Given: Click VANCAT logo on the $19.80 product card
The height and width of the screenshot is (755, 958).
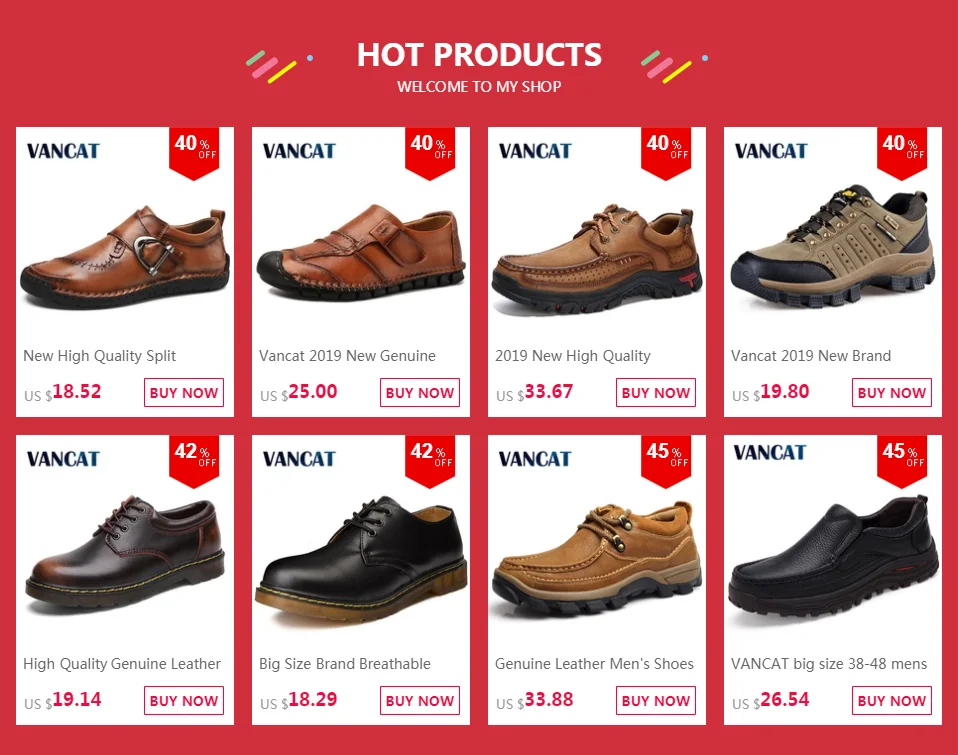Looking at the screenshot, I should coord(771,151).
